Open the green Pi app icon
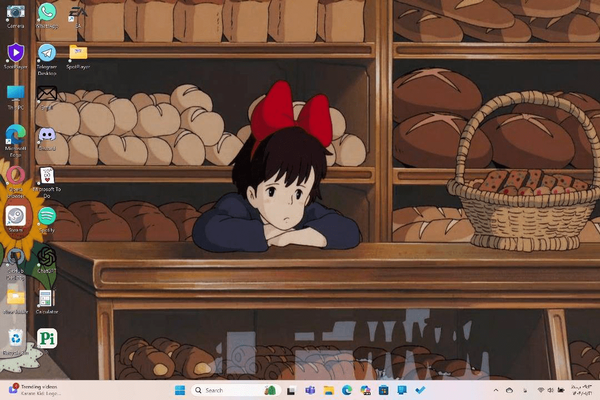600x400 pixels. [x=47, y=338]
